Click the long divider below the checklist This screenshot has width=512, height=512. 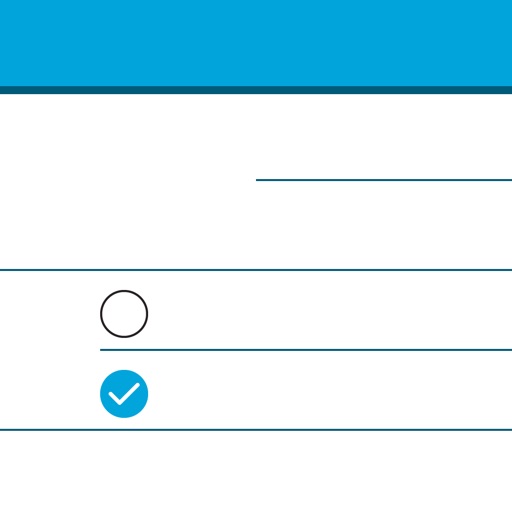pyautogui.click(x=256, y=430)
